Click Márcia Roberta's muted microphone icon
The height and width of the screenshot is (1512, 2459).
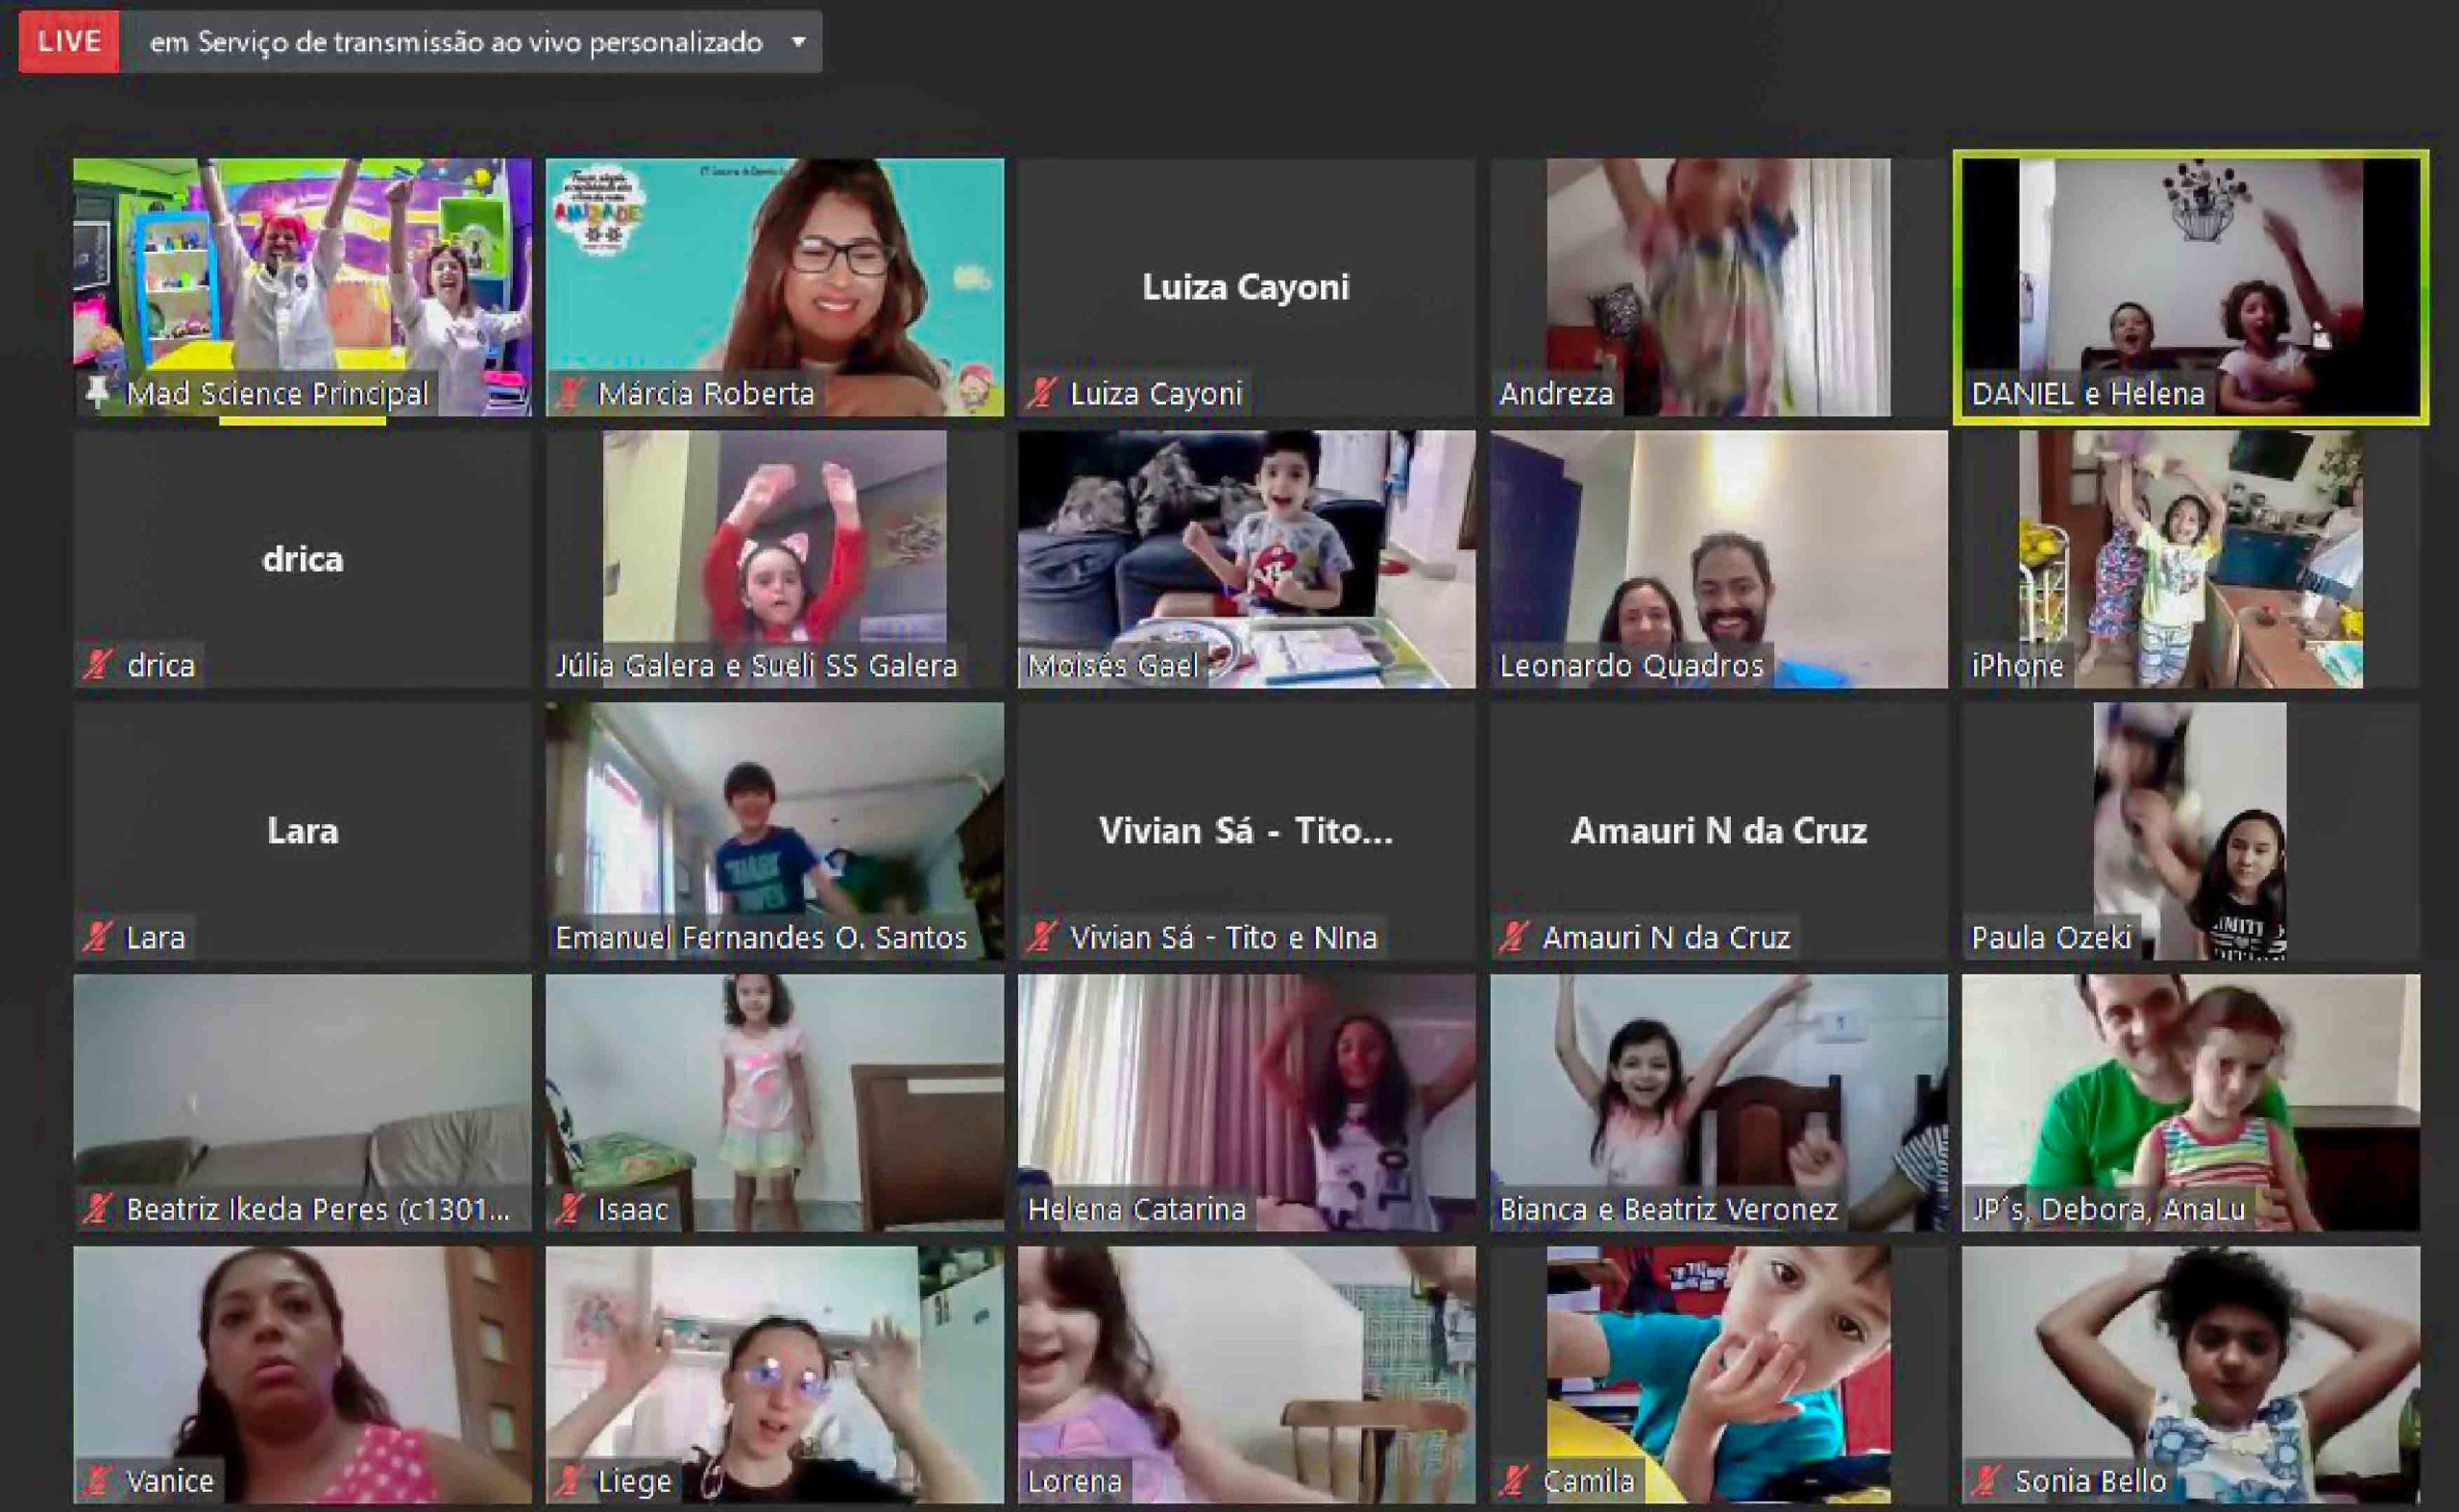click(x=569, y=394)
